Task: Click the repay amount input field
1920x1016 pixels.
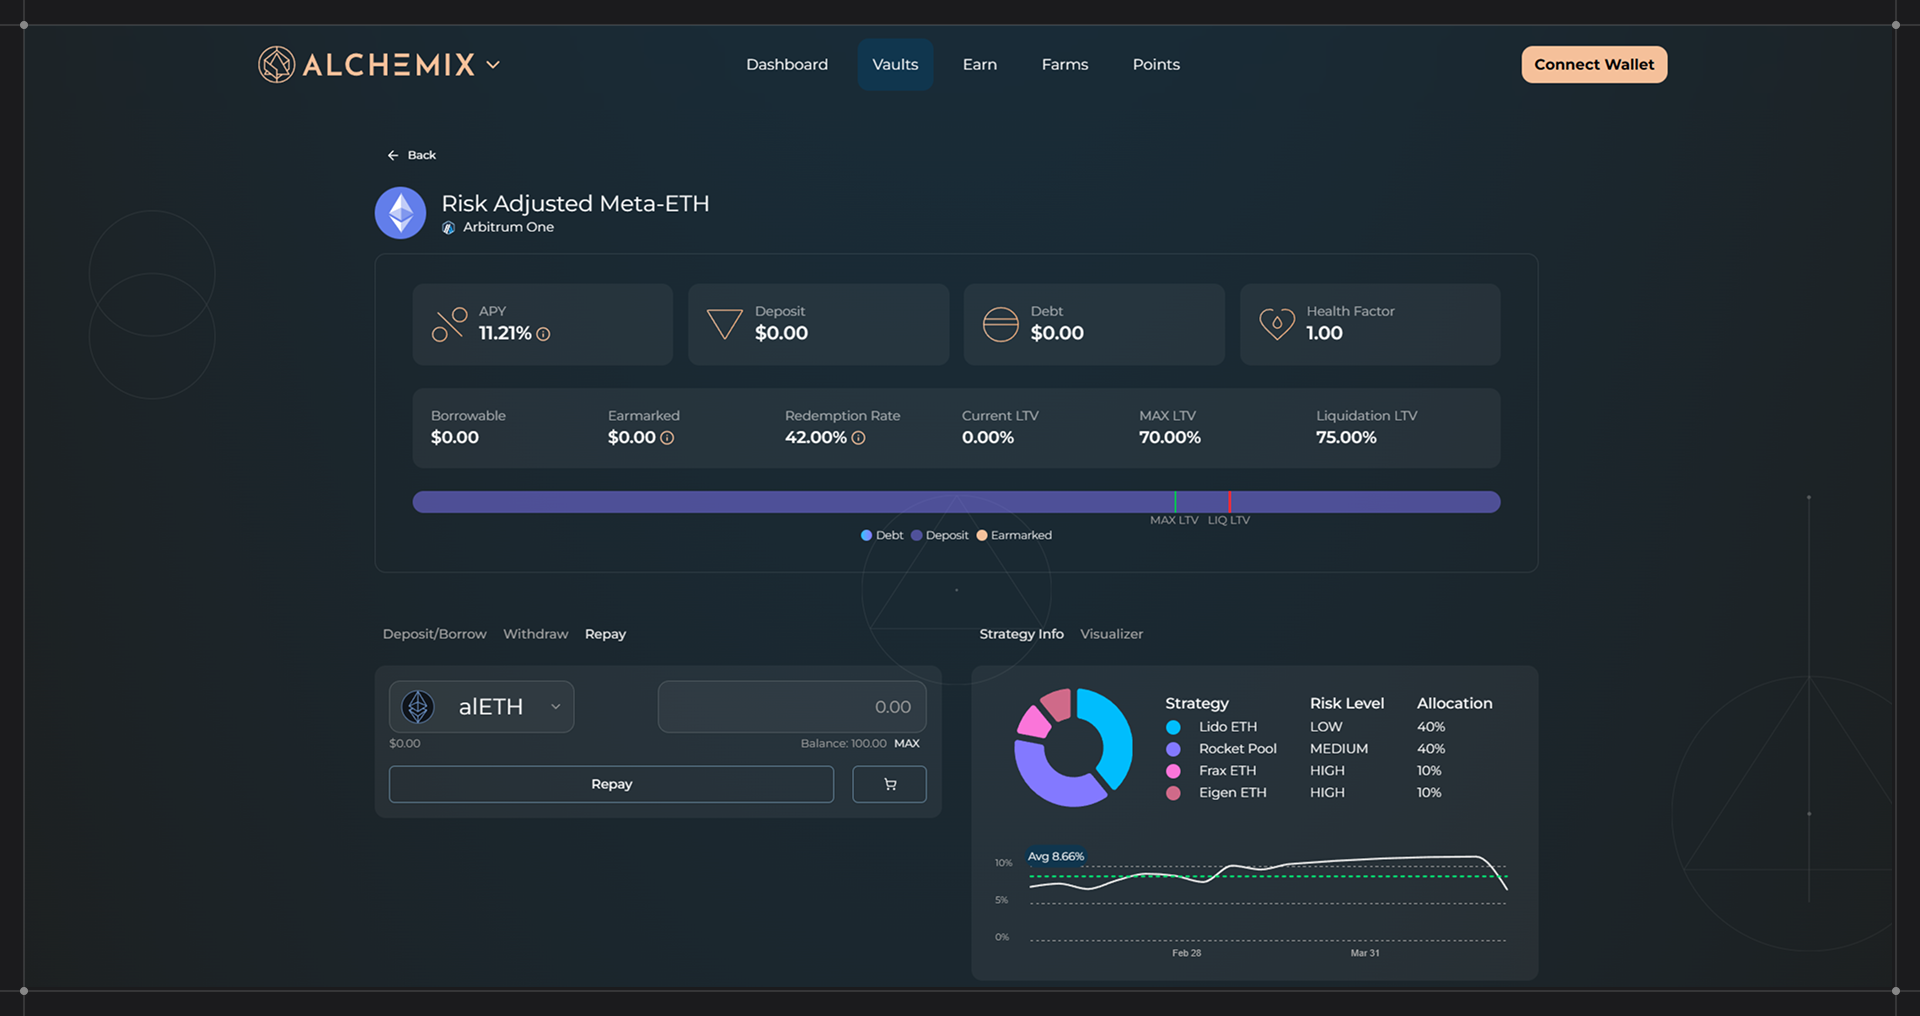Action: 791,707
